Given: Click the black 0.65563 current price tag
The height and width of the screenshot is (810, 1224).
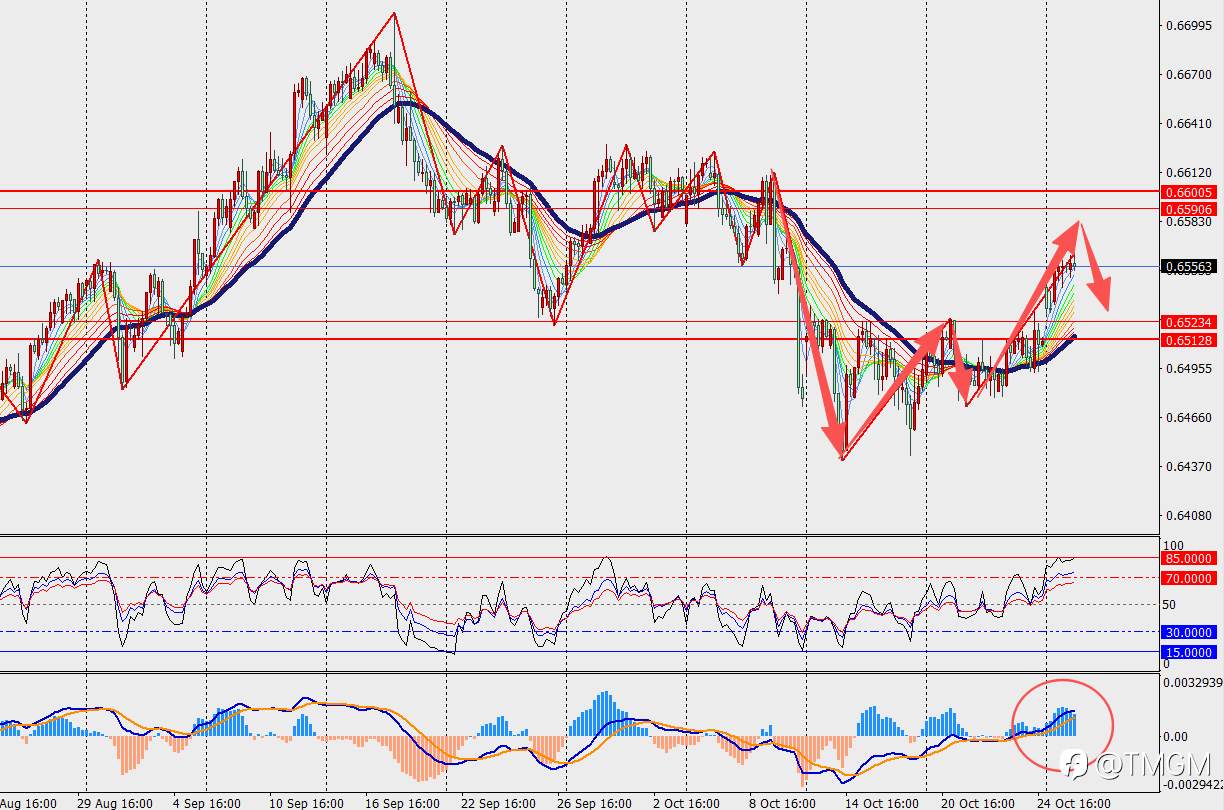Looking at the screenshot, I should 1189,266.
